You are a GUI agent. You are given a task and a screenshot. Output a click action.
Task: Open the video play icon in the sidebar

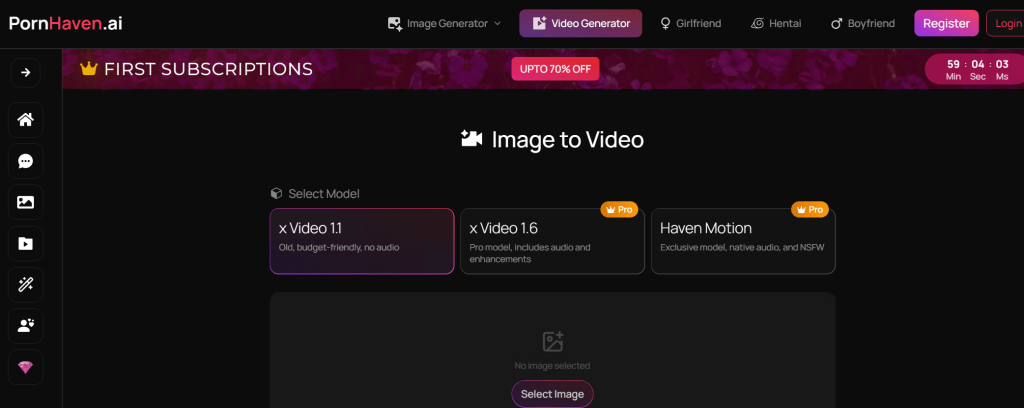click(x=25, y=243)
